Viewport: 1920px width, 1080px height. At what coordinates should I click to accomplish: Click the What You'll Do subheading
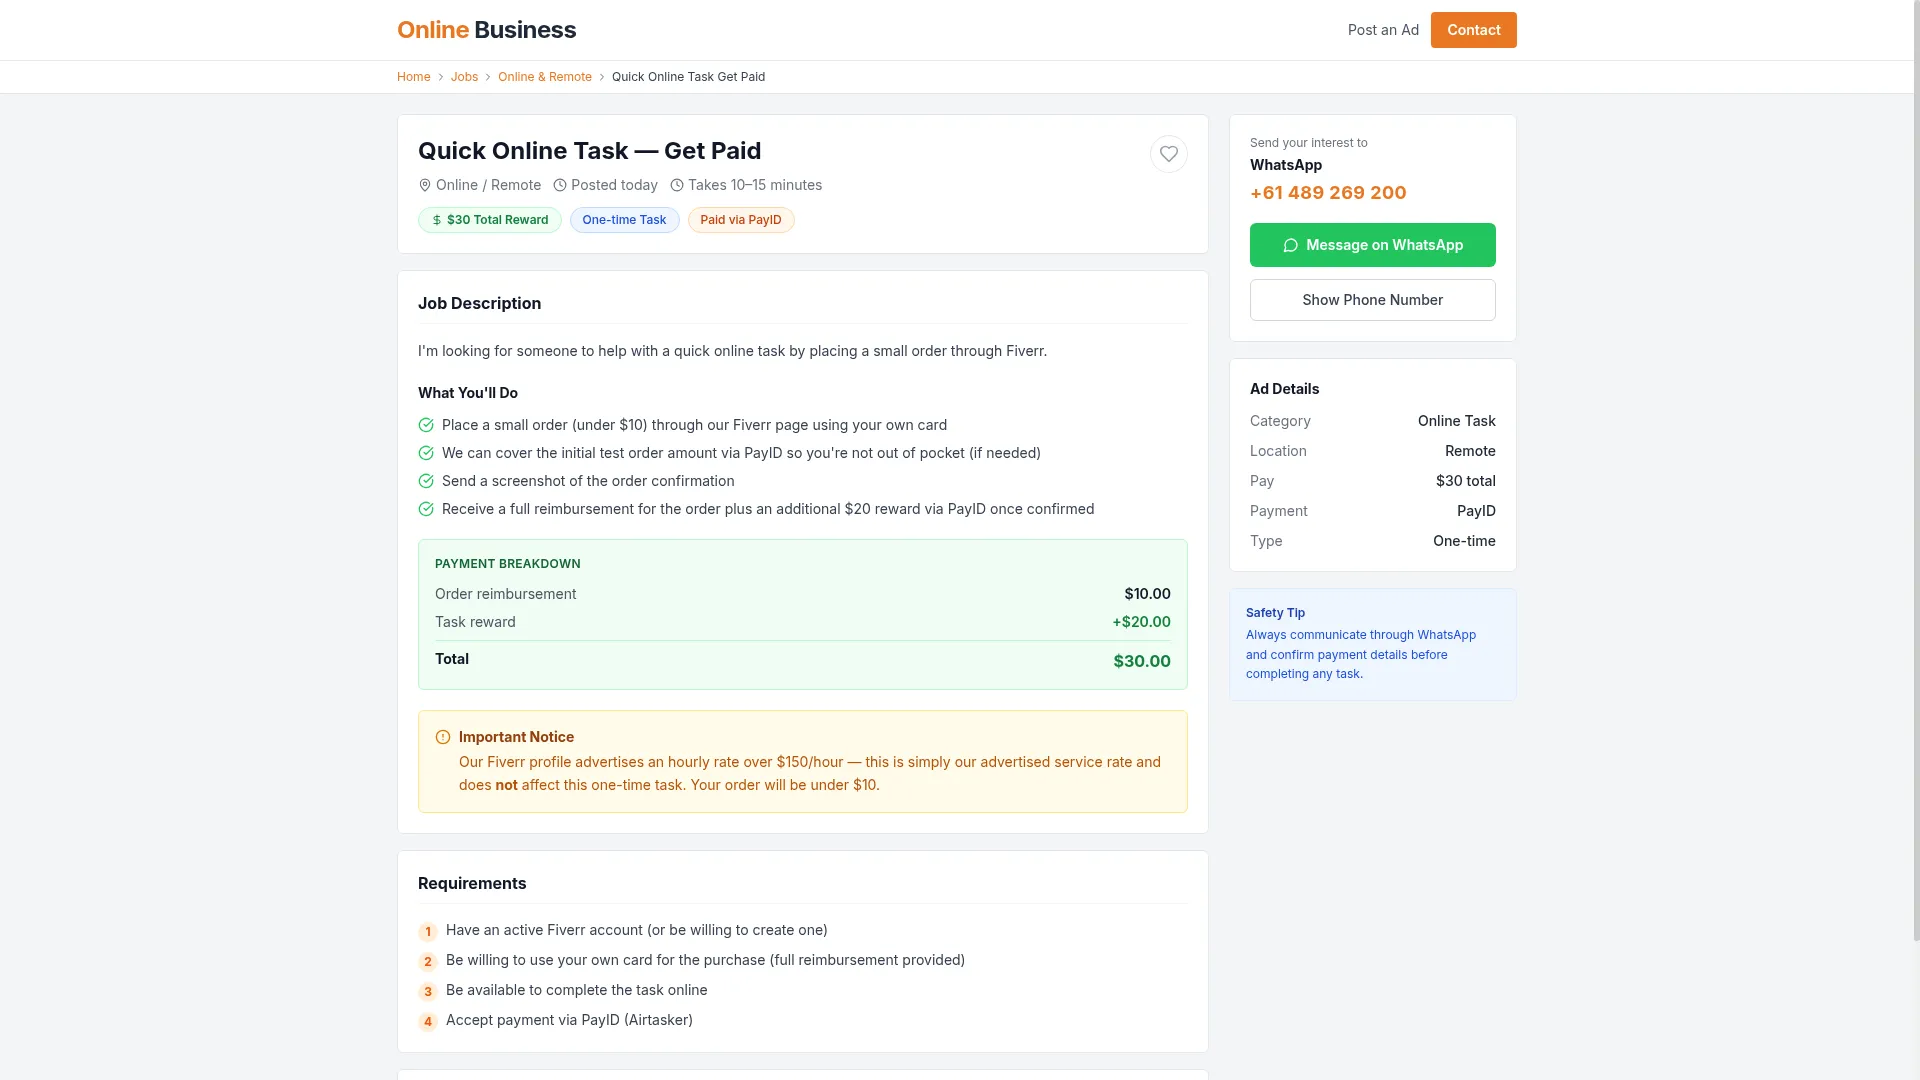click(468, 393)
